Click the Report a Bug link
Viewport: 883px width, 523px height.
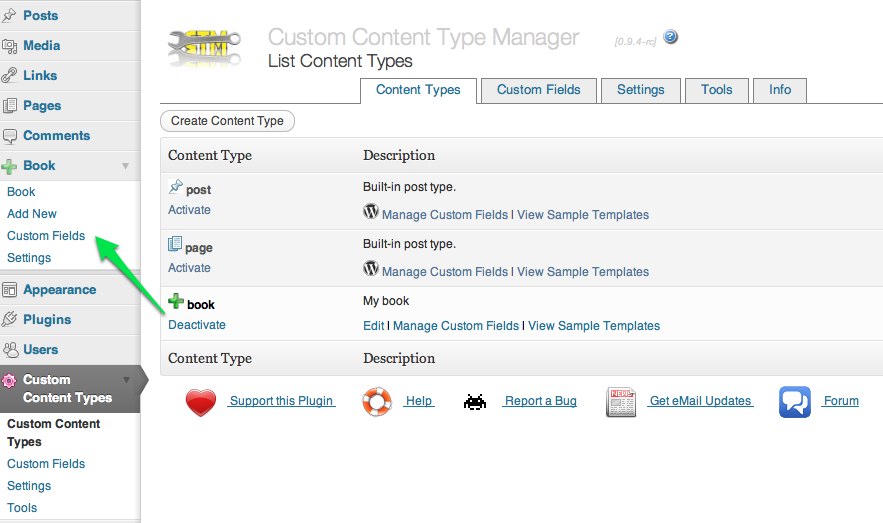pos(540,401)
